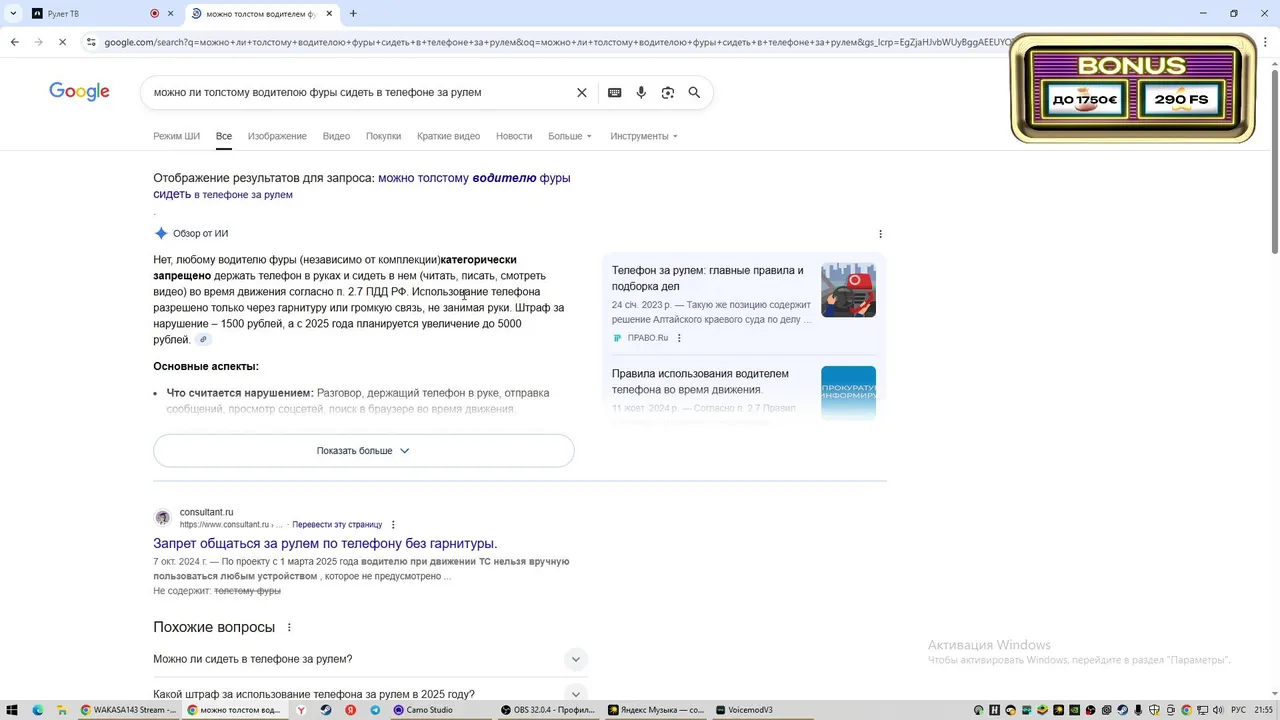Clear the Google search box text

click(x=581, y=92)
